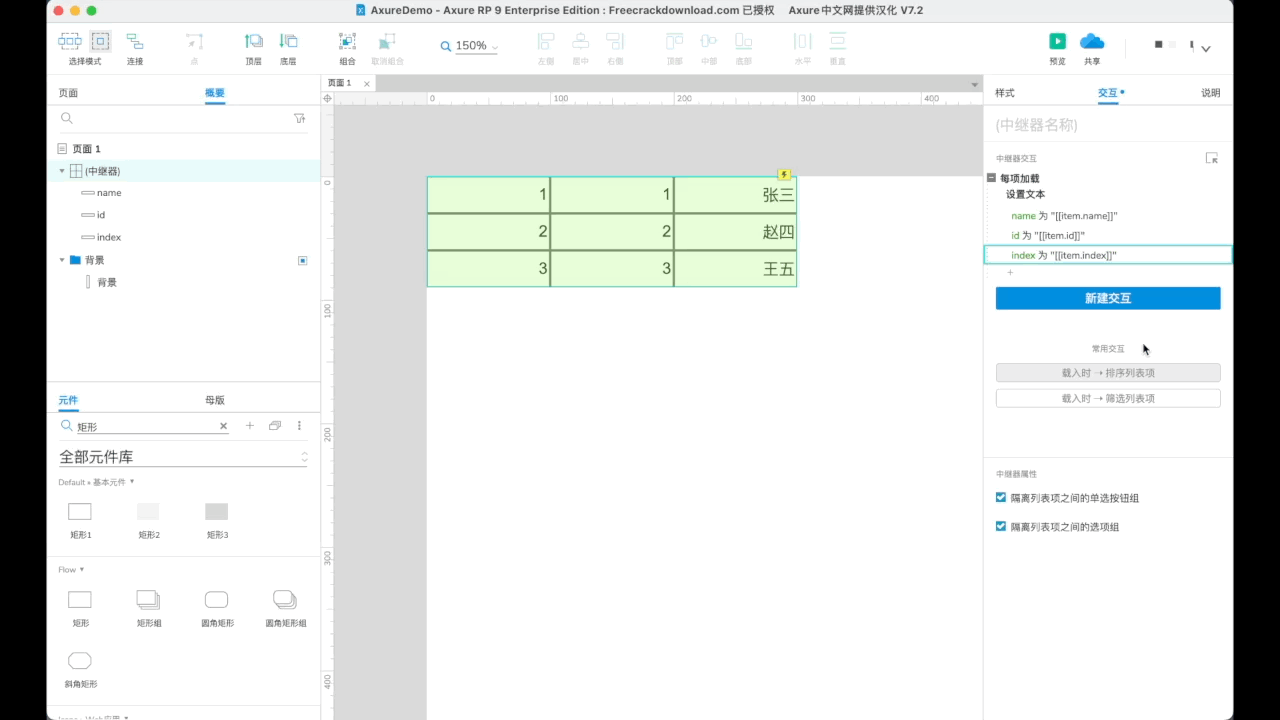Select the contained selection mode icon
Image resolution: width=1280 pixels, height=720 pixels.
point(100,41)
